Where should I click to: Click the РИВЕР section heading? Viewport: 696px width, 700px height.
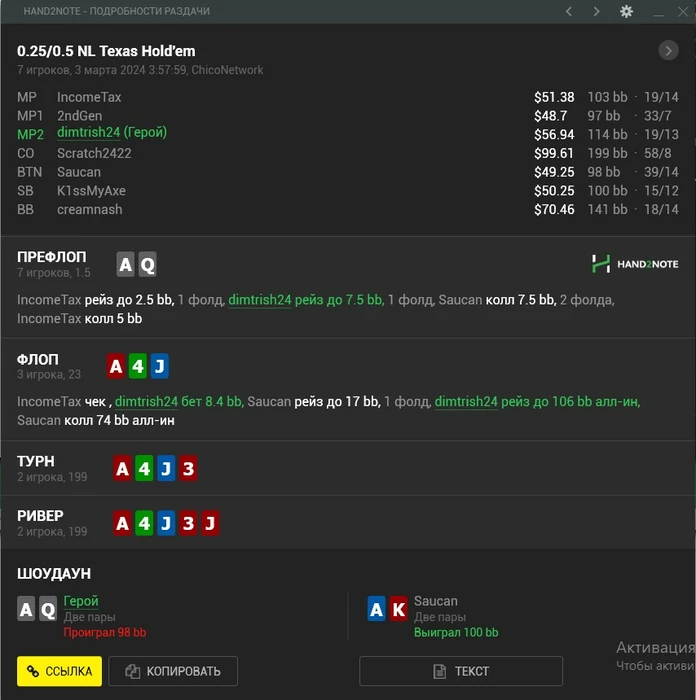point(40,516)
